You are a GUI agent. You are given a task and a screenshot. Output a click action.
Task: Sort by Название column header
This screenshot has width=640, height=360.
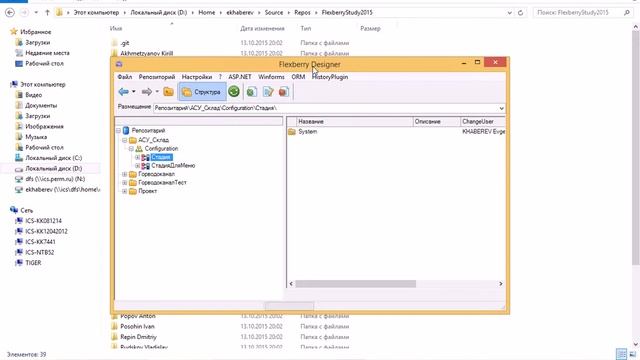[355, 122]
